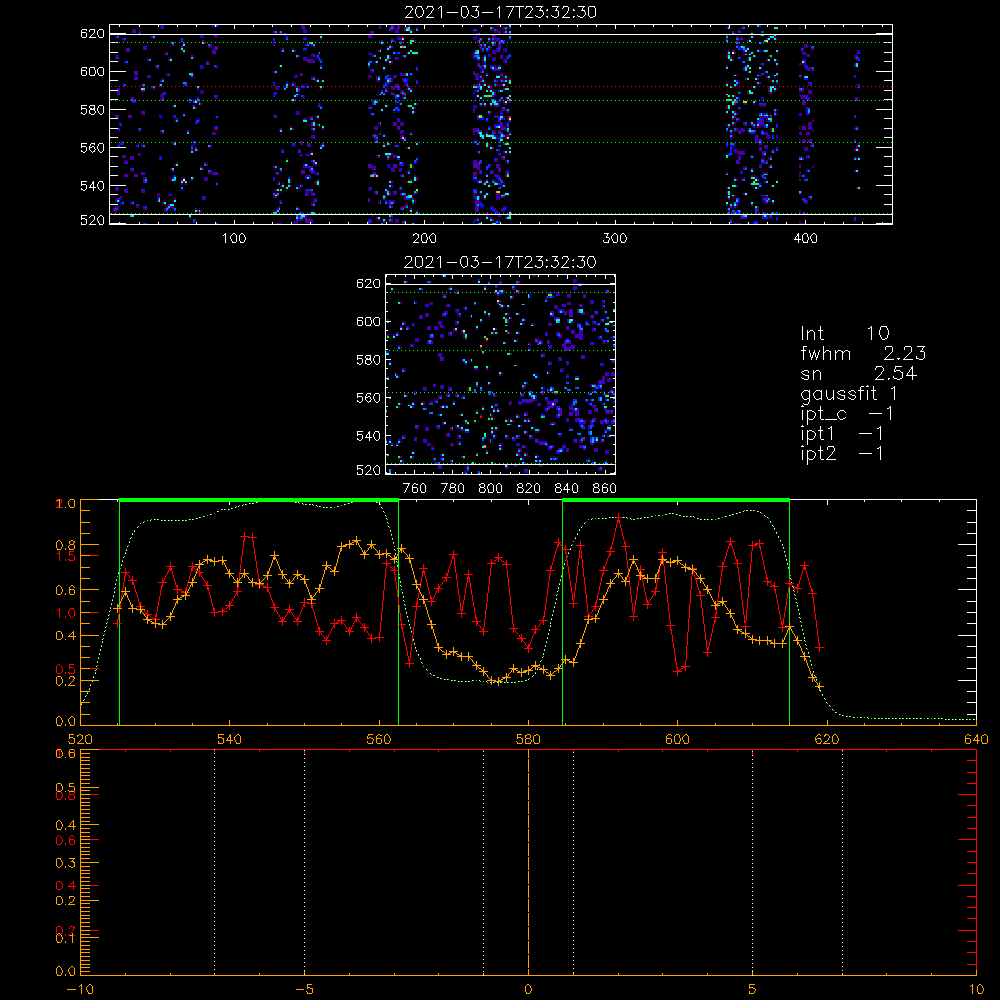Click the orange zero line in bottom plot
1000x1000 pixels.
pos(528,862)
